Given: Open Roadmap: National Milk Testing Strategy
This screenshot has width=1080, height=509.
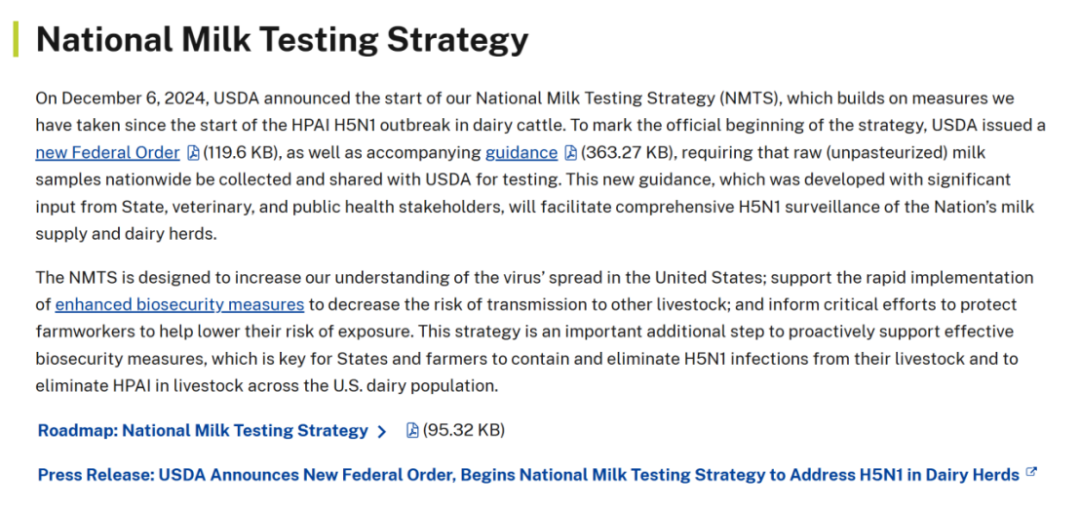Looking at the screenshot, I should pos(203,431).
